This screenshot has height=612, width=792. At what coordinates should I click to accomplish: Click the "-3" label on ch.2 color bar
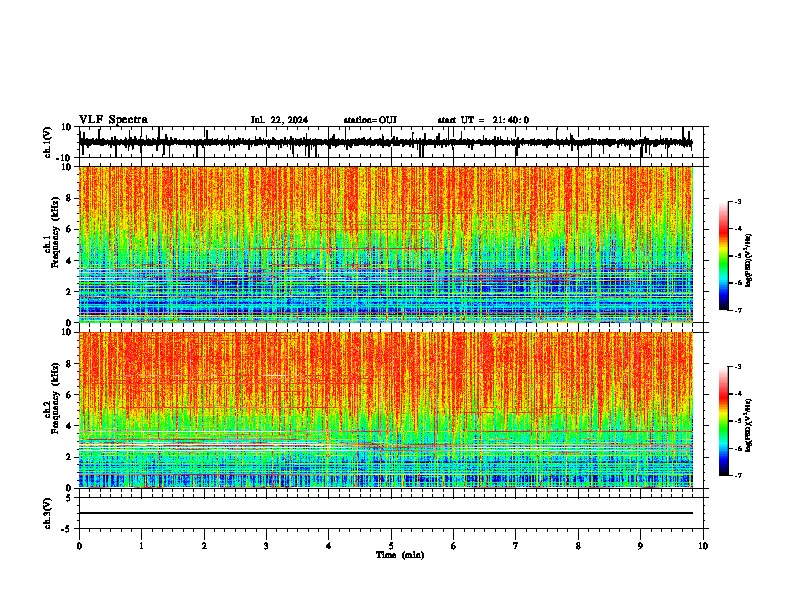[738, 367]
